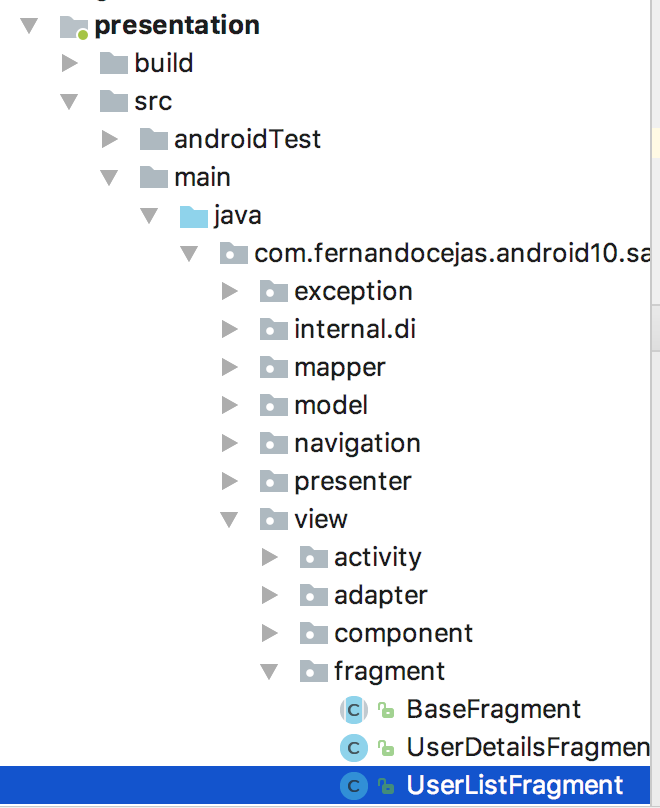Viewport: 660px width, 808px height.
Task: Click the internal.di package folder icon
Action: pyautogui.click(x=273, y=329)
